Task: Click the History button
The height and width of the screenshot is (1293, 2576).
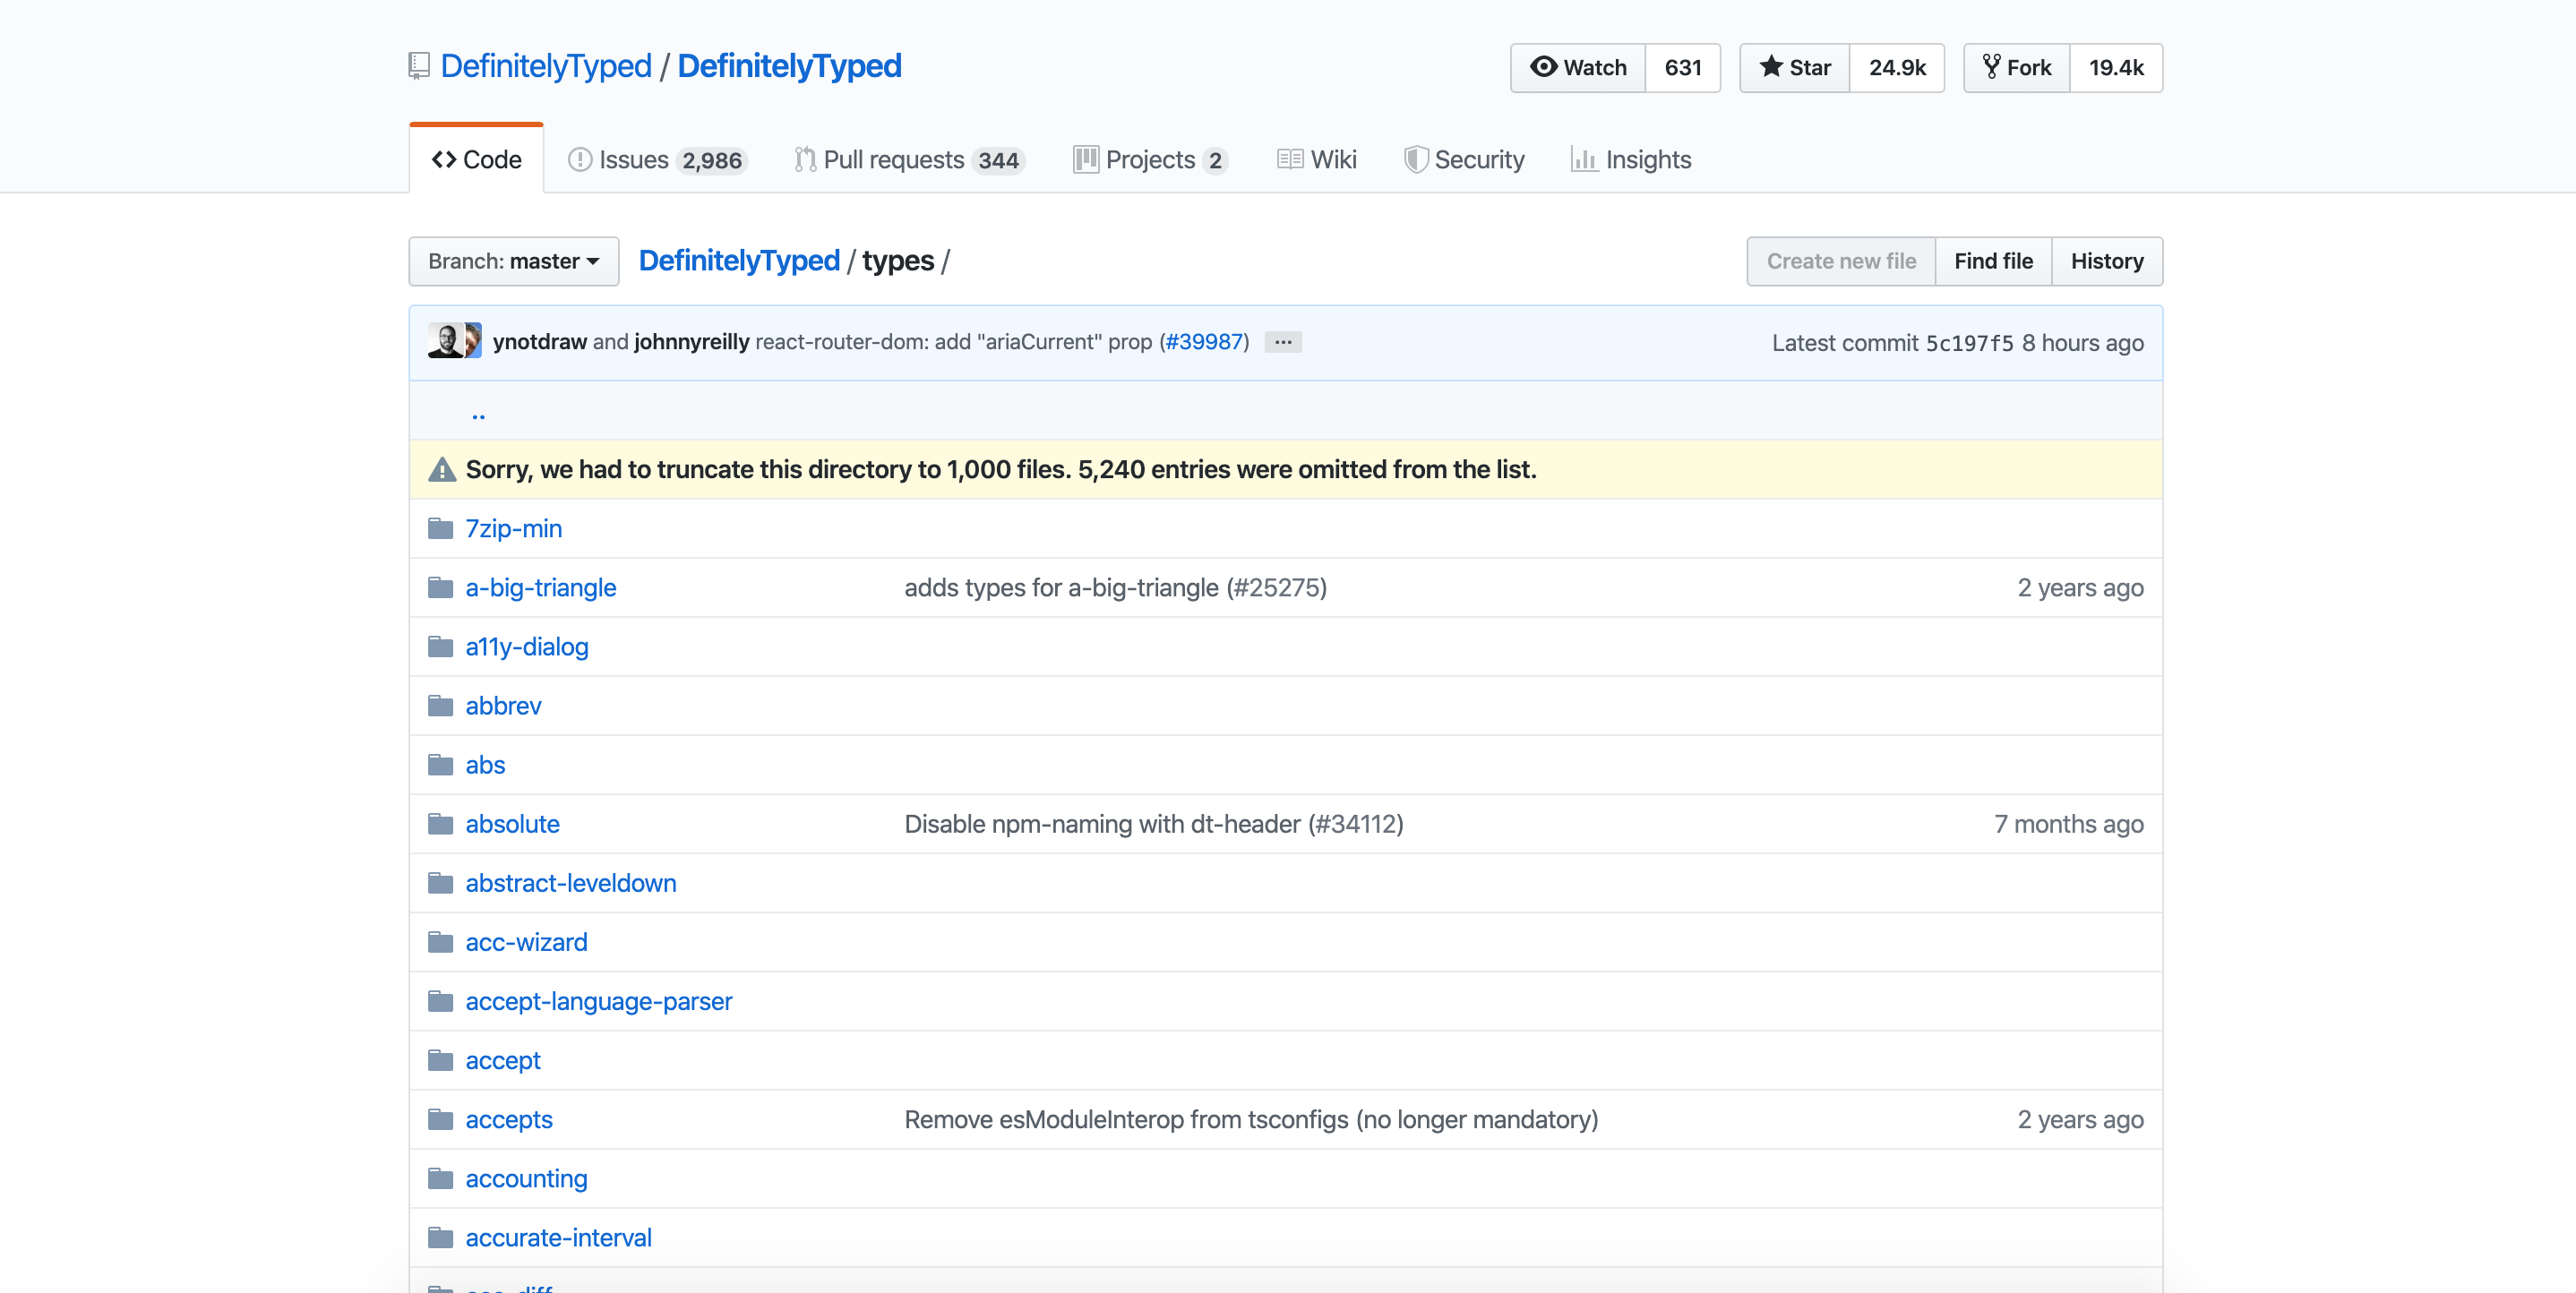Action: point(2107,261)
